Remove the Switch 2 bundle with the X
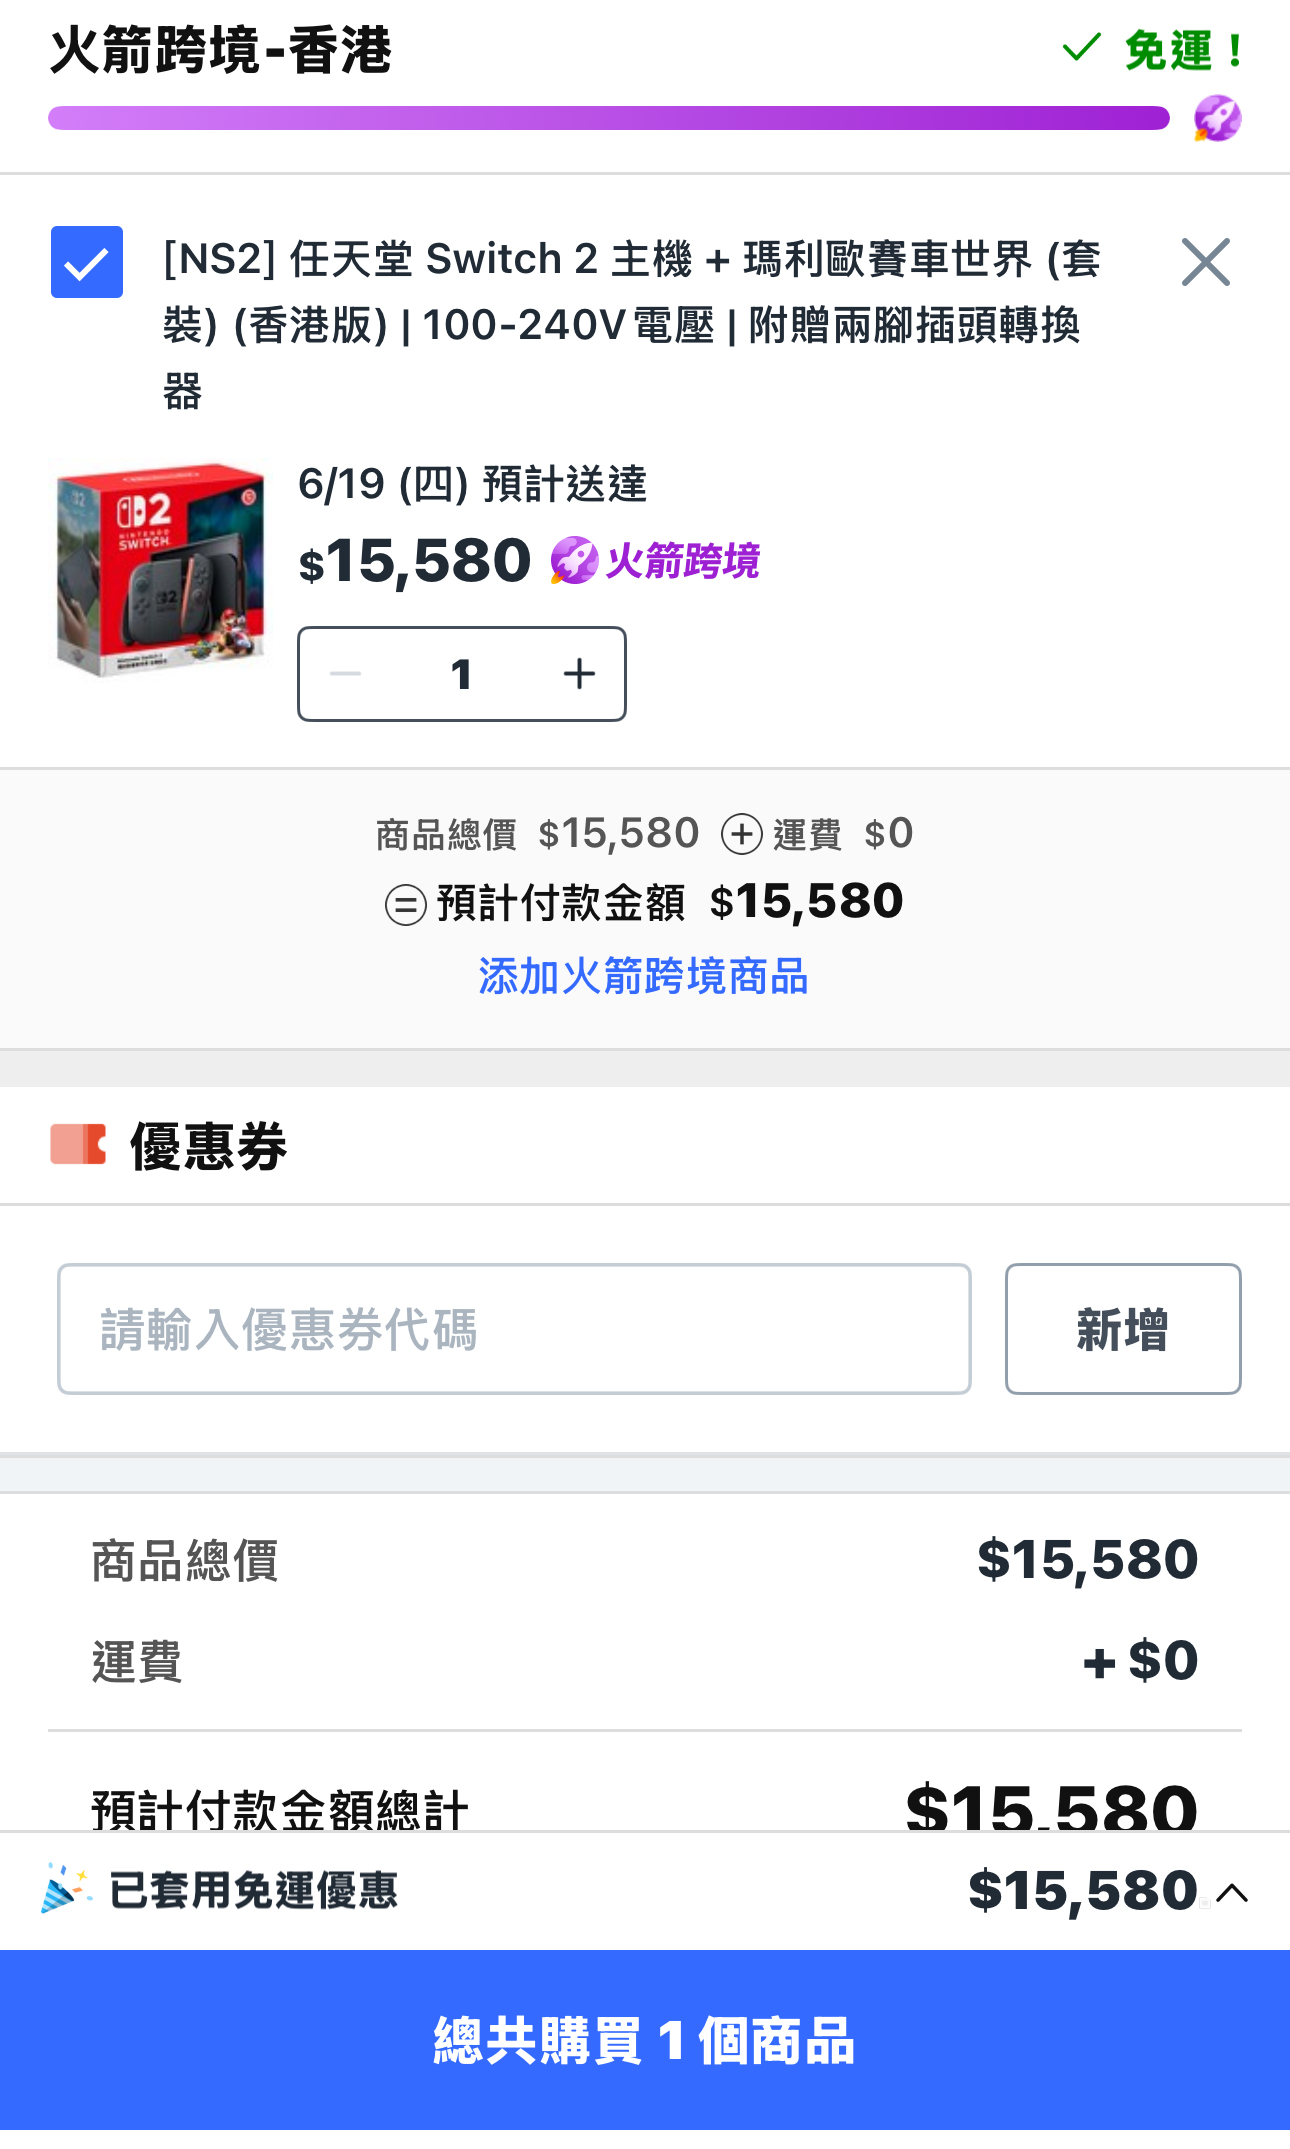 point(1205,262)
